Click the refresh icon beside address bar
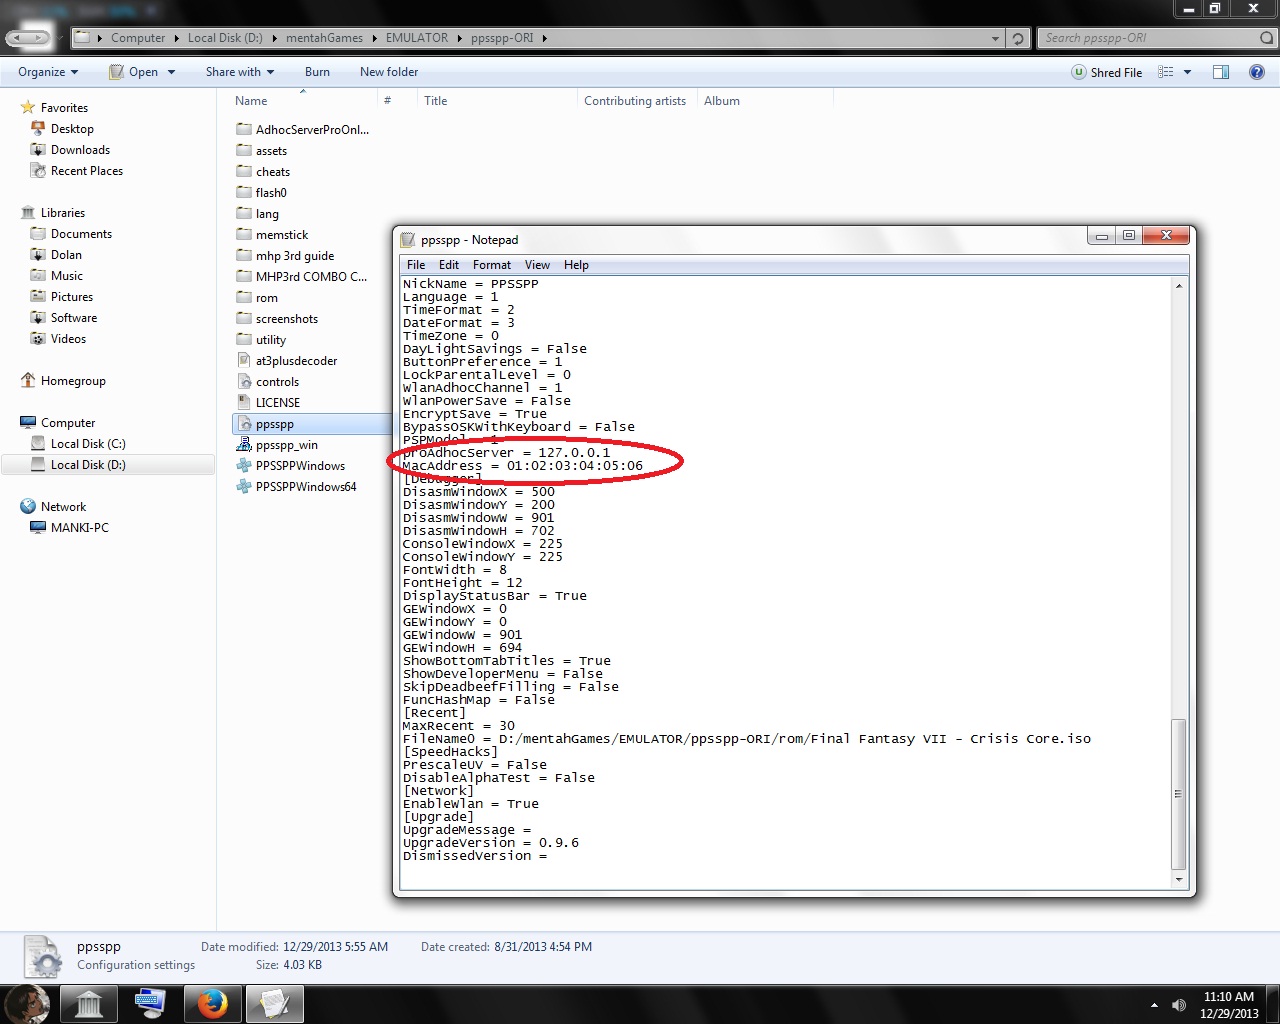The height and width of the screenshot is (1024, 1280). 1018,38
